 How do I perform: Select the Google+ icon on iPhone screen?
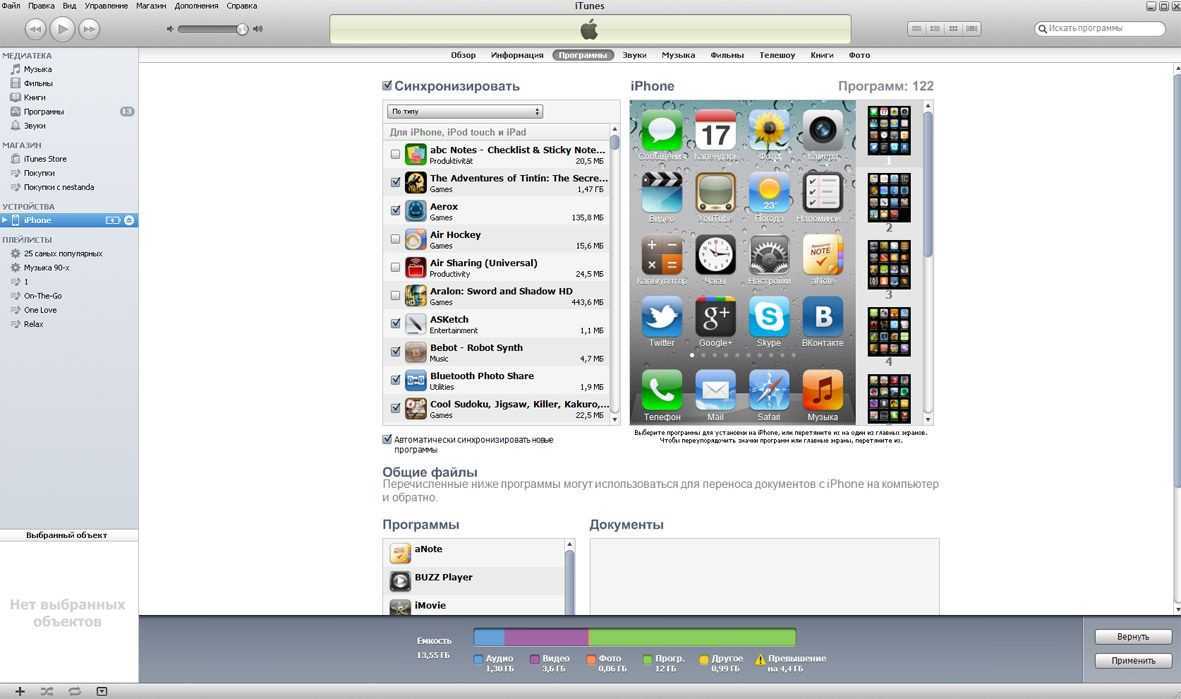point(716,316)
